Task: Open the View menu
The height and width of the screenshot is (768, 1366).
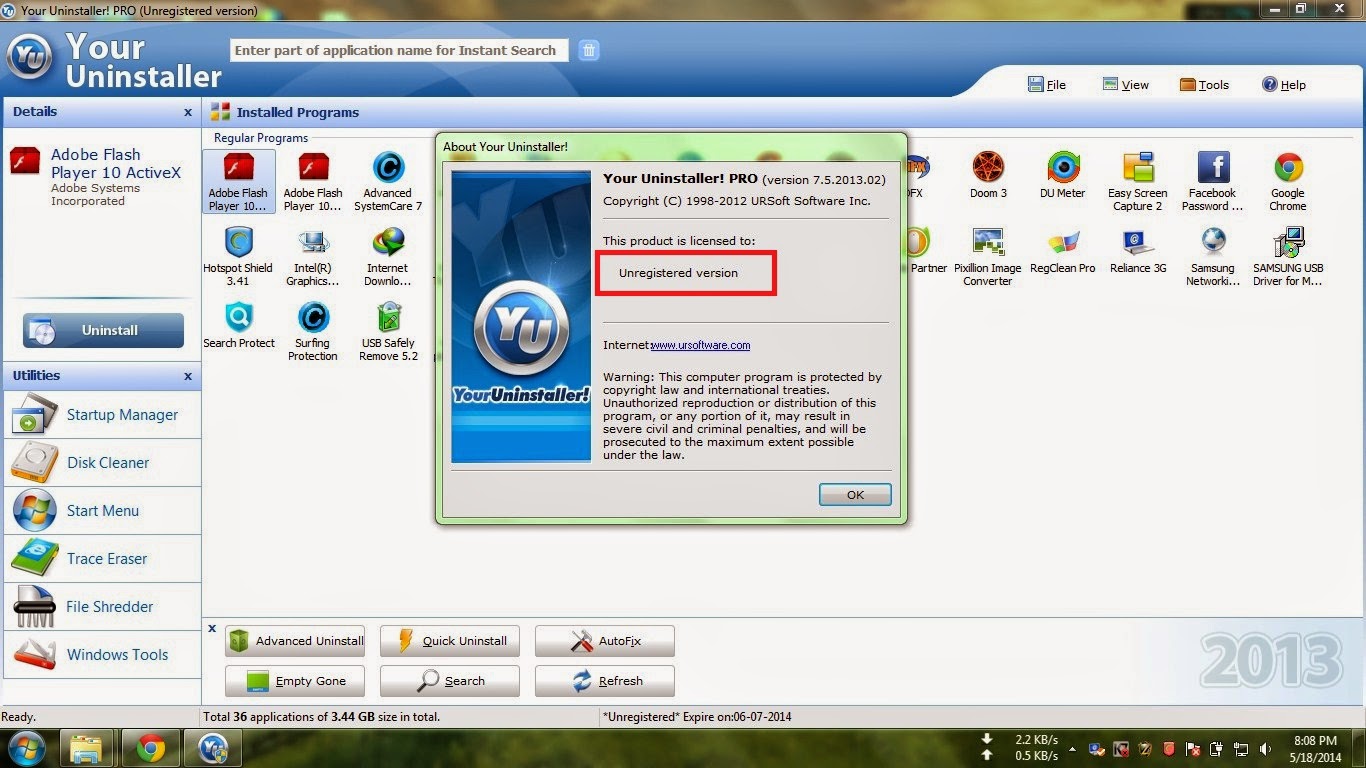Action: (1126, 85)
